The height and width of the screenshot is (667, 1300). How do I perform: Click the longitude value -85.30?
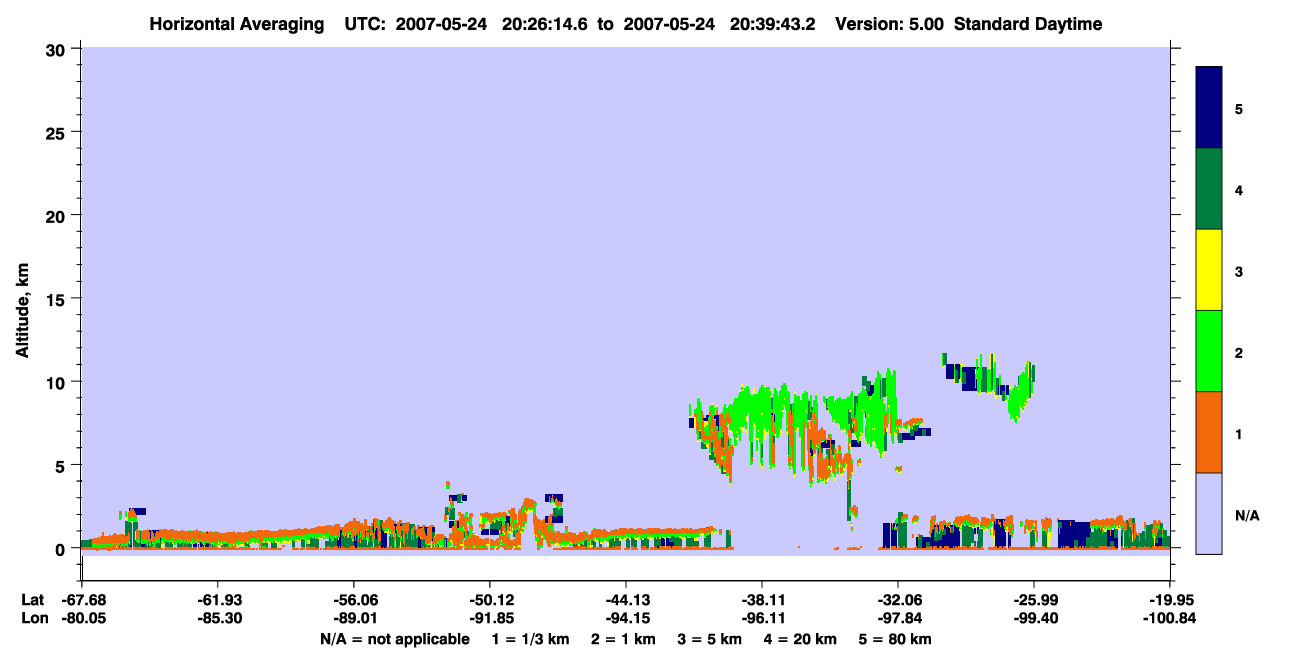pos(218,618)
